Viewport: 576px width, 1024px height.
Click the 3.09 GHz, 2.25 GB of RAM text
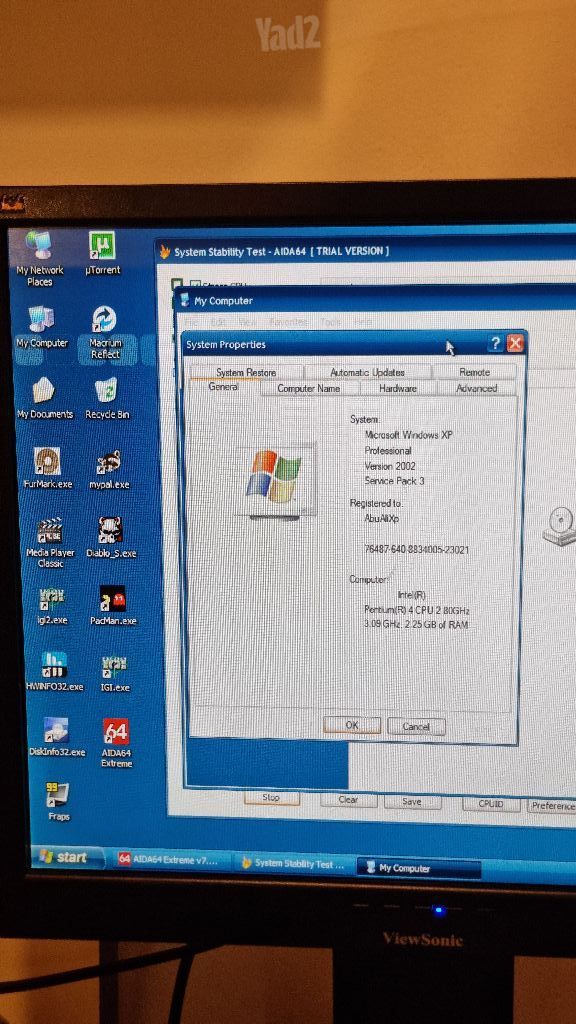tap(416, 624)
